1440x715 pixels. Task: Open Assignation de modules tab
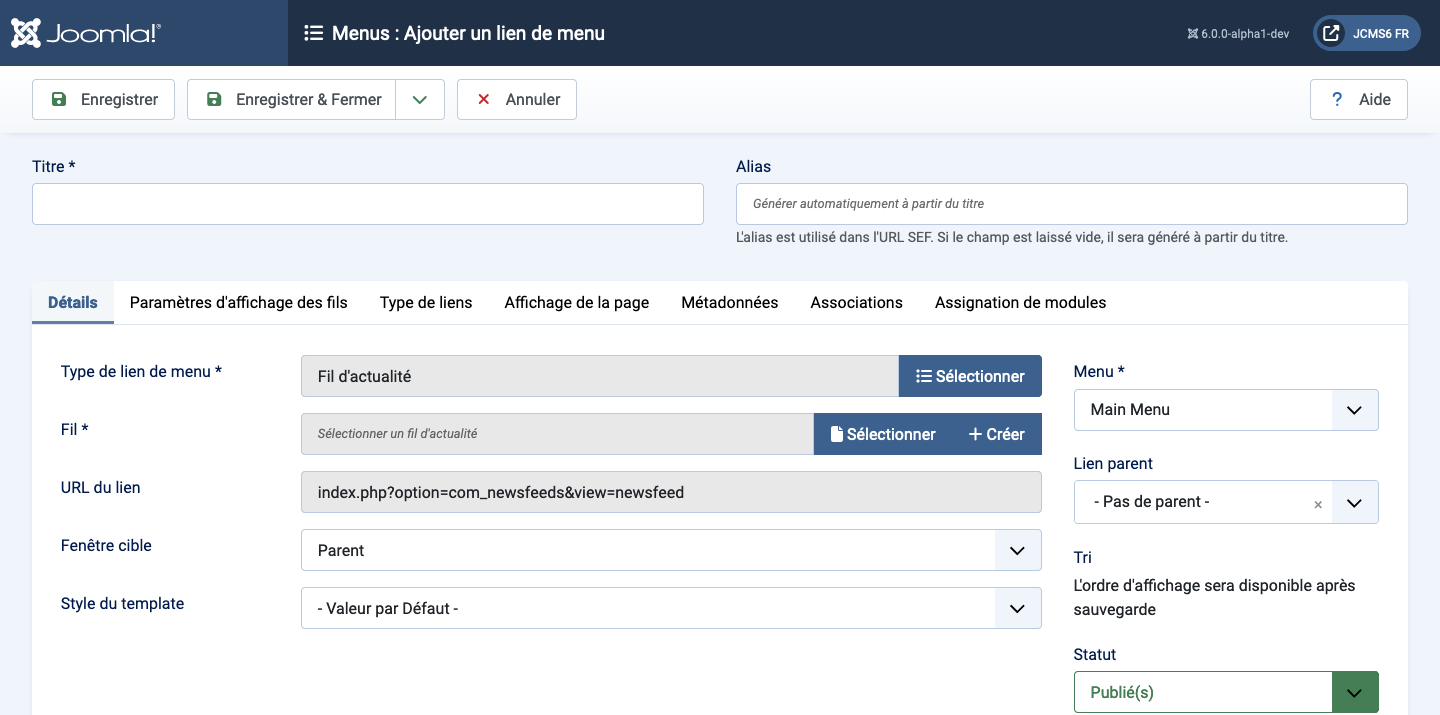click(1020, 302)
